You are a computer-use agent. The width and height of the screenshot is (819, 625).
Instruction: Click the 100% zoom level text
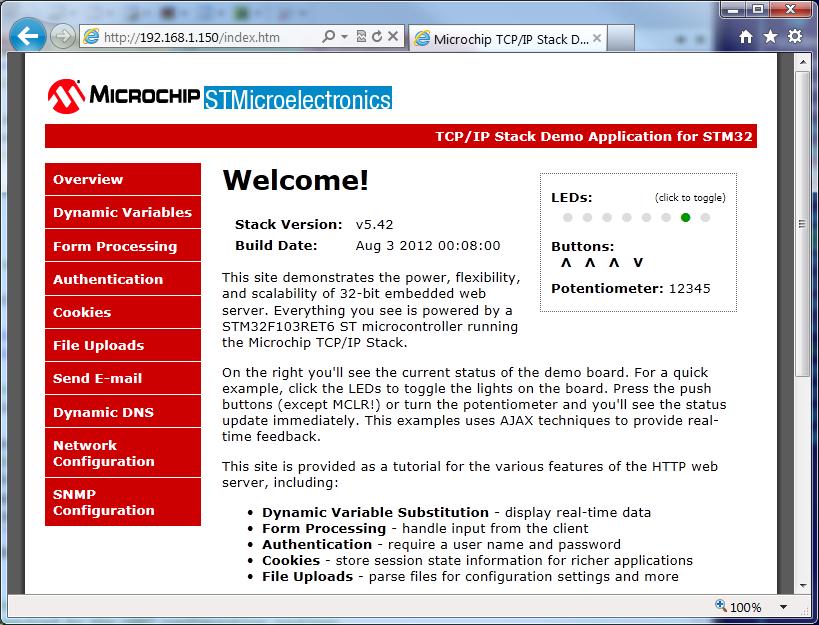[x=745, y=607]
